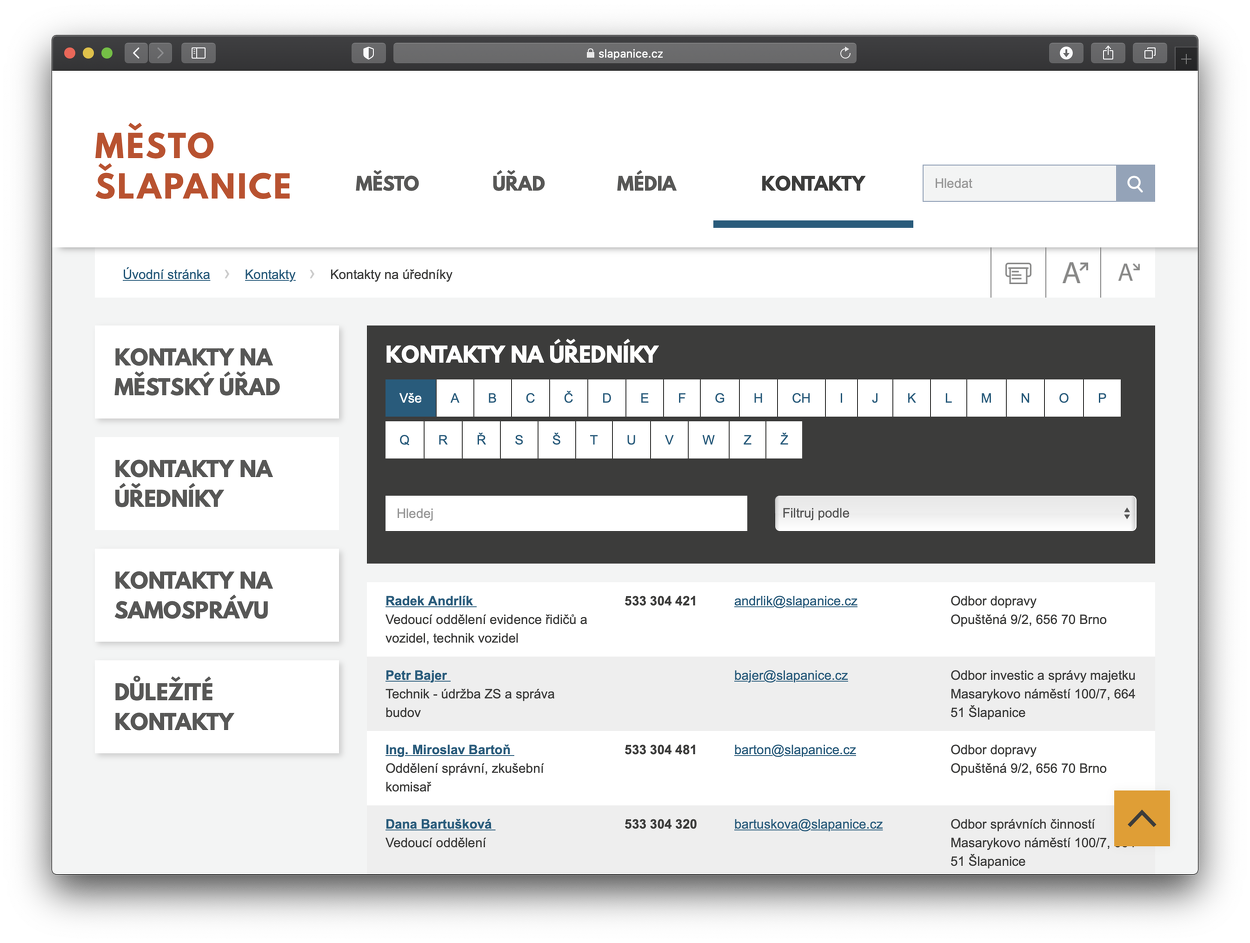Increase font size with the A icon
This screenshot has width=1250, height=943.
1074,273
